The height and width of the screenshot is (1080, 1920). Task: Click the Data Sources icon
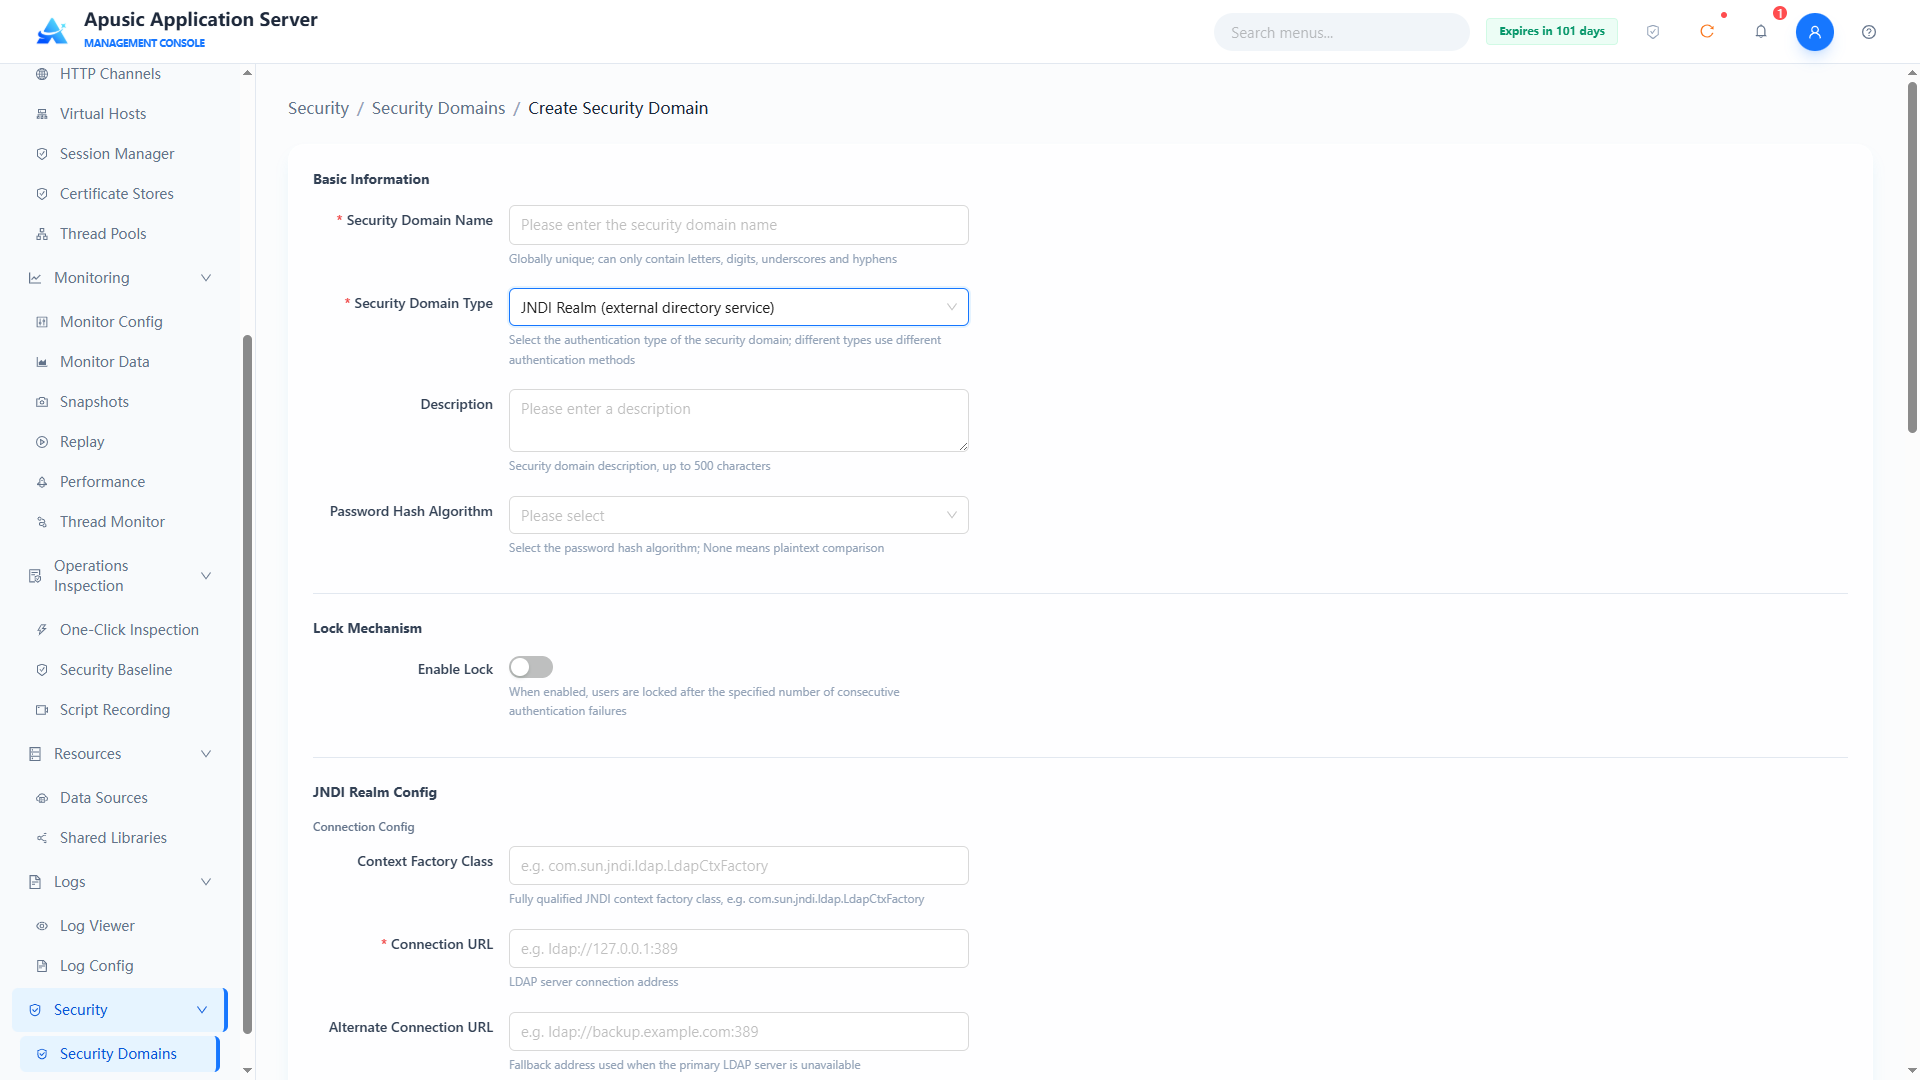pyautogui.click(x=42, y=798)
